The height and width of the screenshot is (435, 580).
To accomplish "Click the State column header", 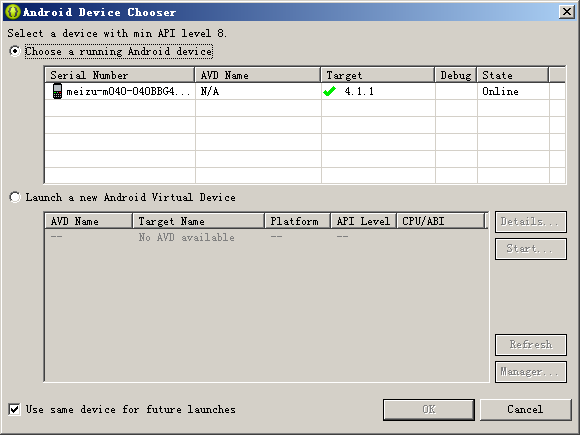I will tap(513, 75).
